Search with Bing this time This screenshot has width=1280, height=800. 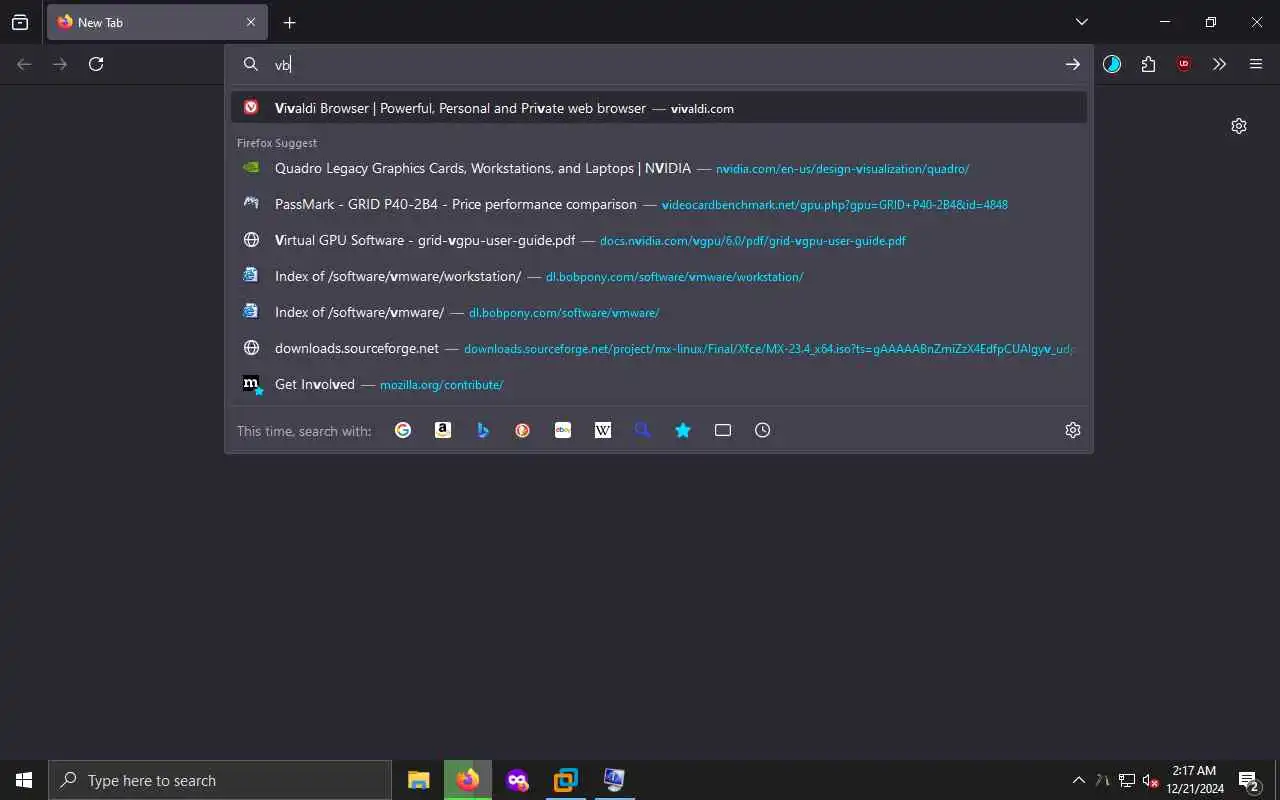(x=483, y=430)
